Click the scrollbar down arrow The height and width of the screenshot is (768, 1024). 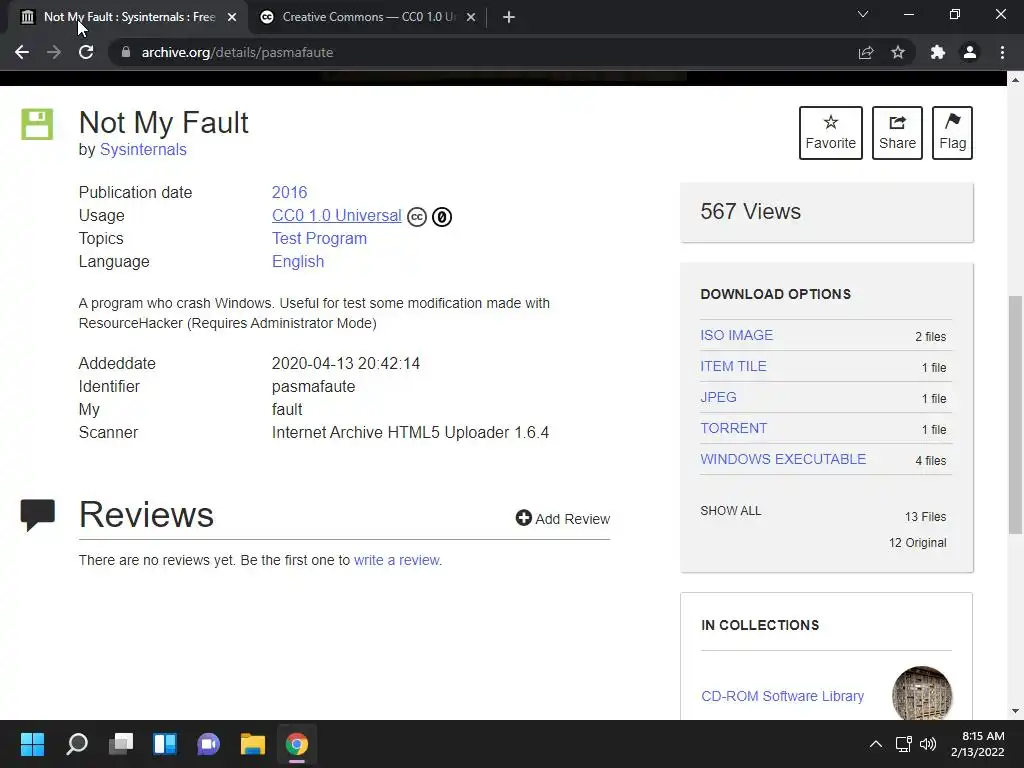pyautogui.click(x=1015, y=711)
